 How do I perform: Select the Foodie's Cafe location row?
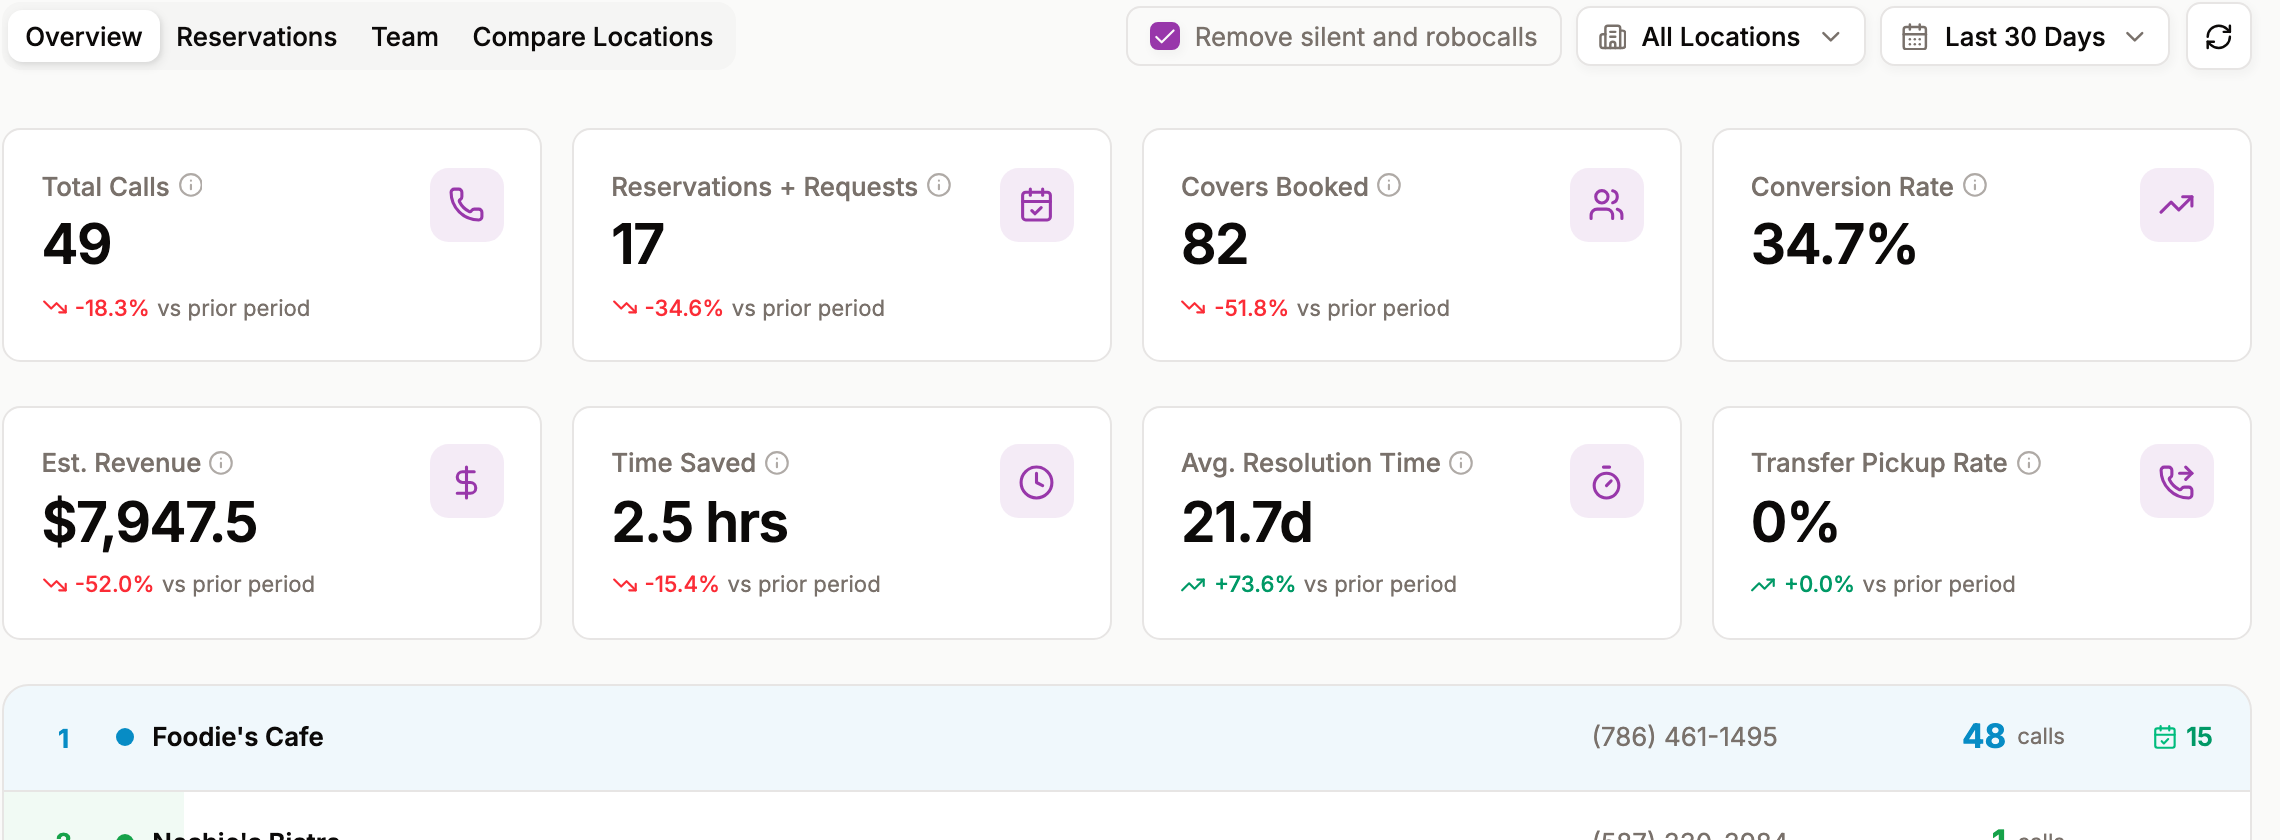[x=1127, y=738]
